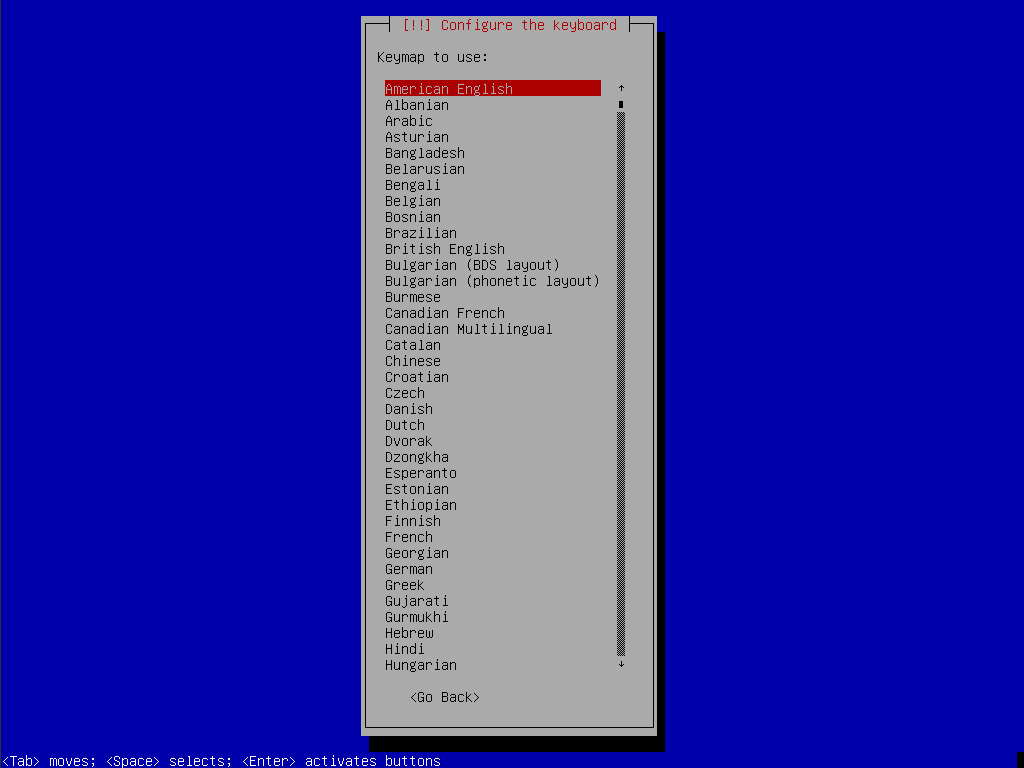This screenshot has height=768, width=1024.
Task: Select Arabic from the keymap list
Action: click(408, 120)
